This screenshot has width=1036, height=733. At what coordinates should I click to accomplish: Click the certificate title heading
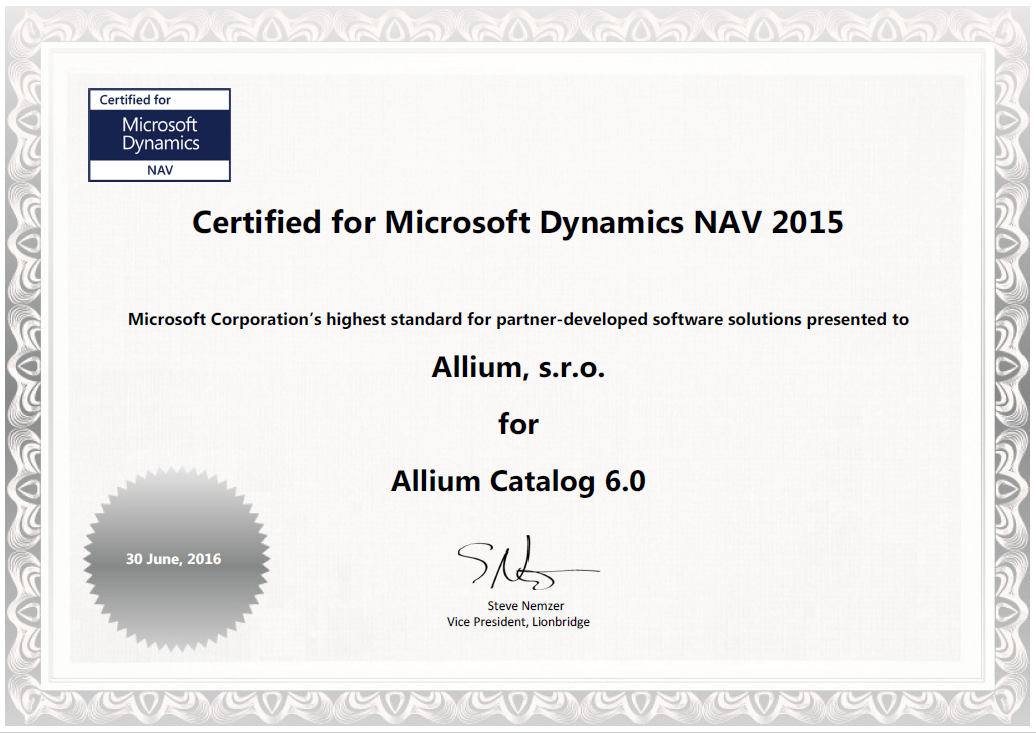pos(517,222)
